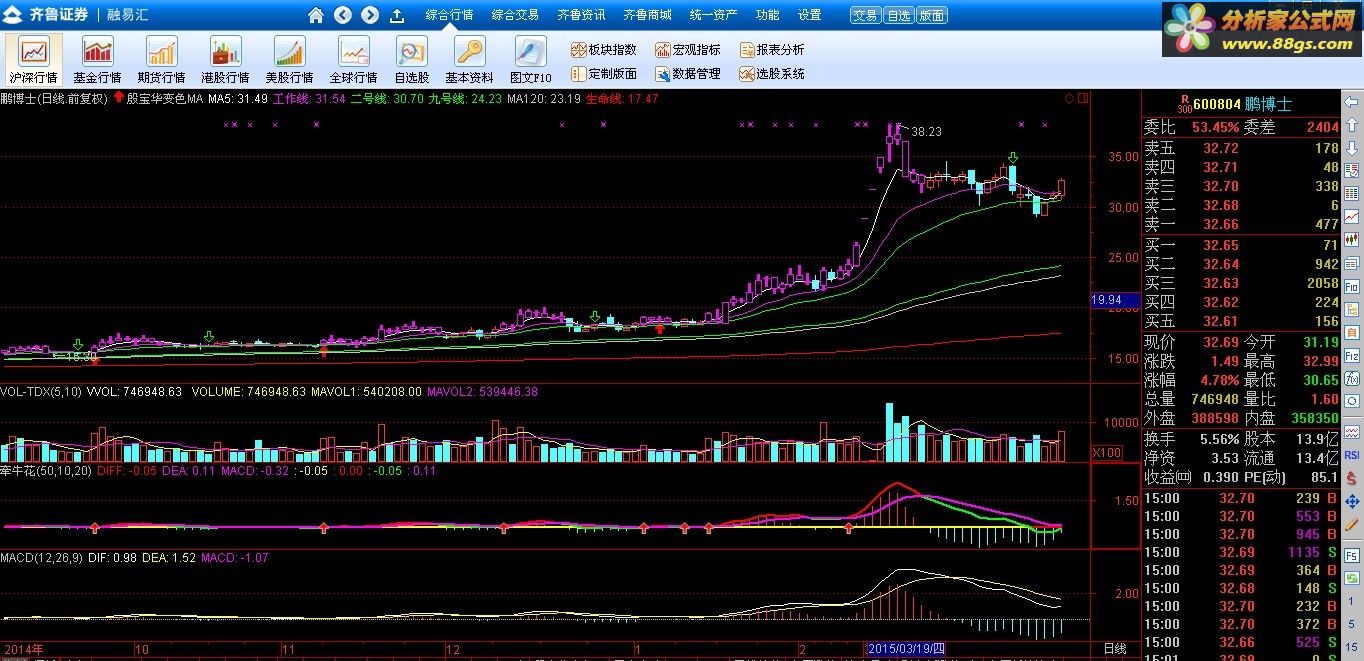The image size is (1364, 661).
Task: Open the 美股行情 US stock quotes
Action: point(289,59)
